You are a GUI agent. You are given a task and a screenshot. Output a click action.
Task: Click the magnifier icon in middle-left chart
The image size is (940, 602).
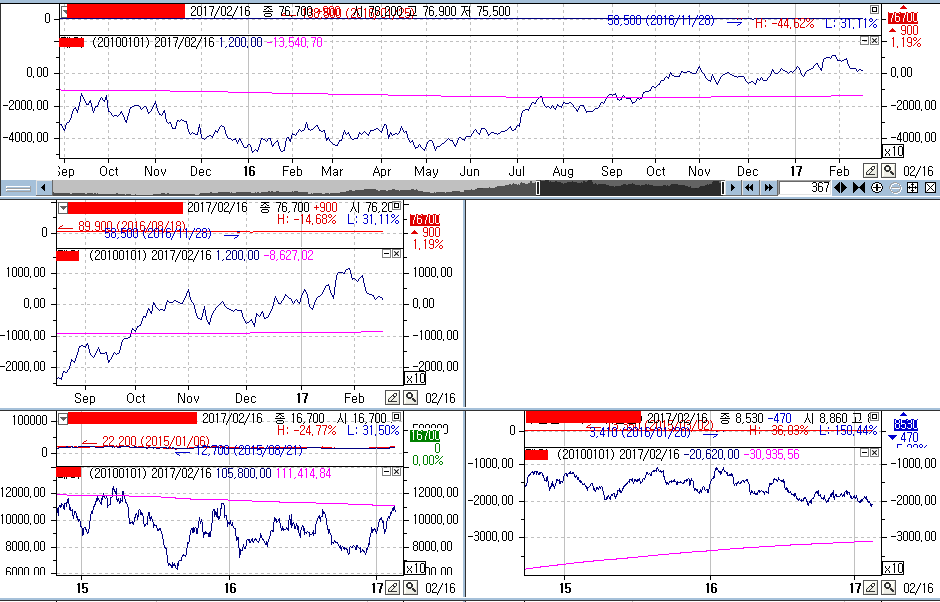click(410, 397)
